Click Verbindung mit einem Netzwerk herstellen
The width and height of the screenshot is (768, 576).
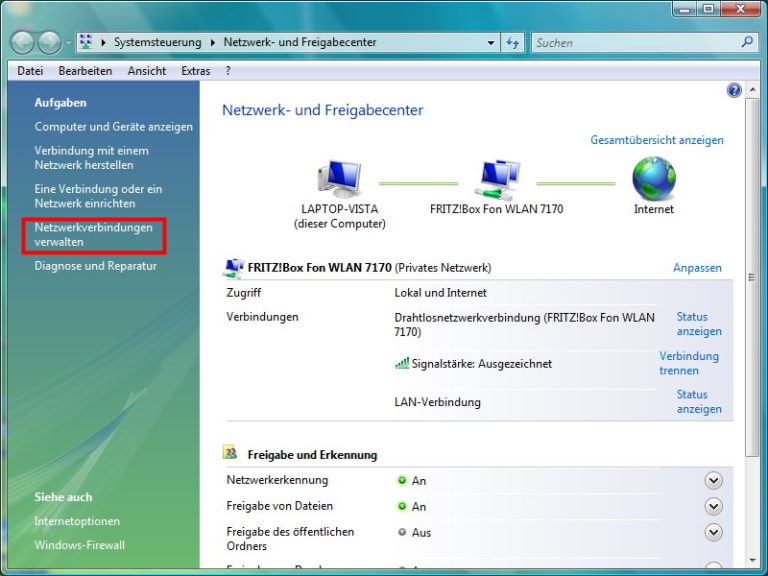coord(92,158)
